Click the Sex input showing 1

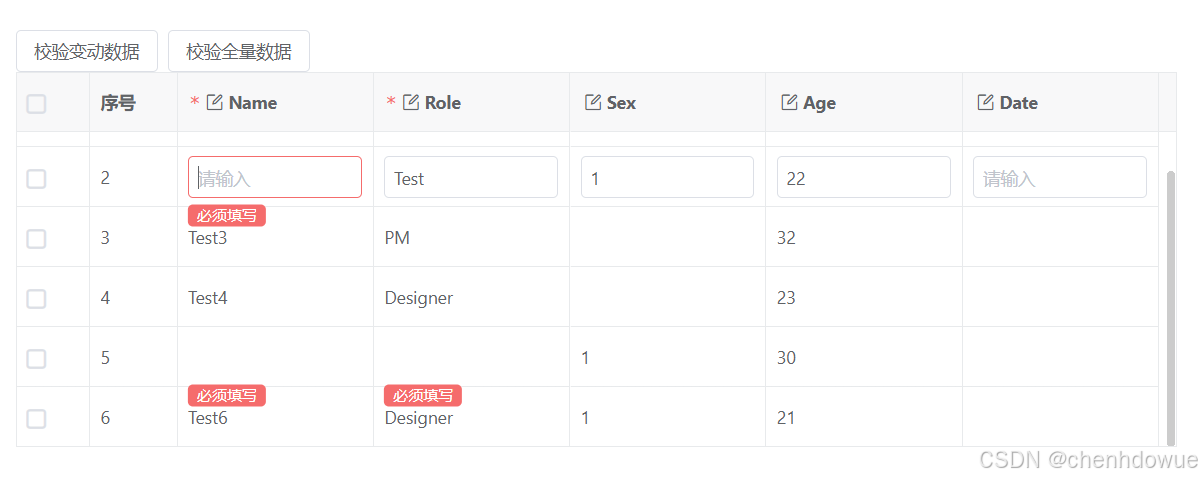pyautogui.click(x=667, y=178)
